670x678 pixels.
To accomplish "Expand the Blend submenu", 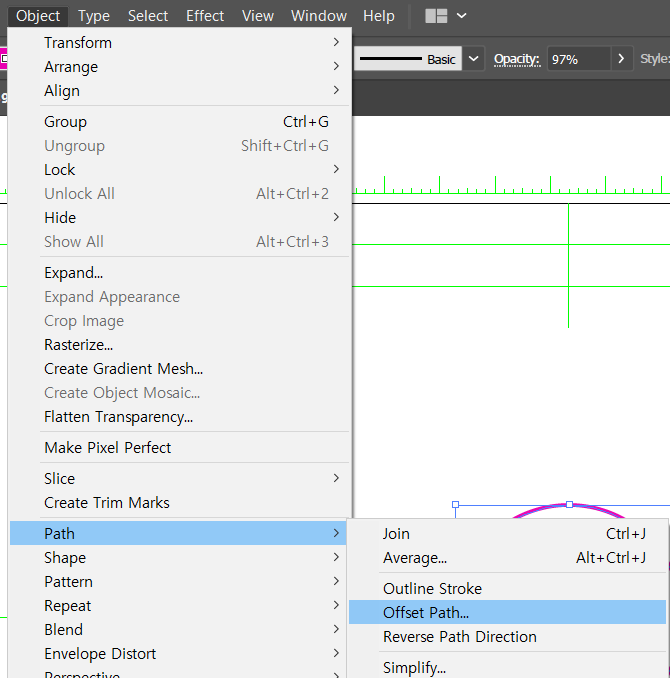I will (x=178, y=630).
